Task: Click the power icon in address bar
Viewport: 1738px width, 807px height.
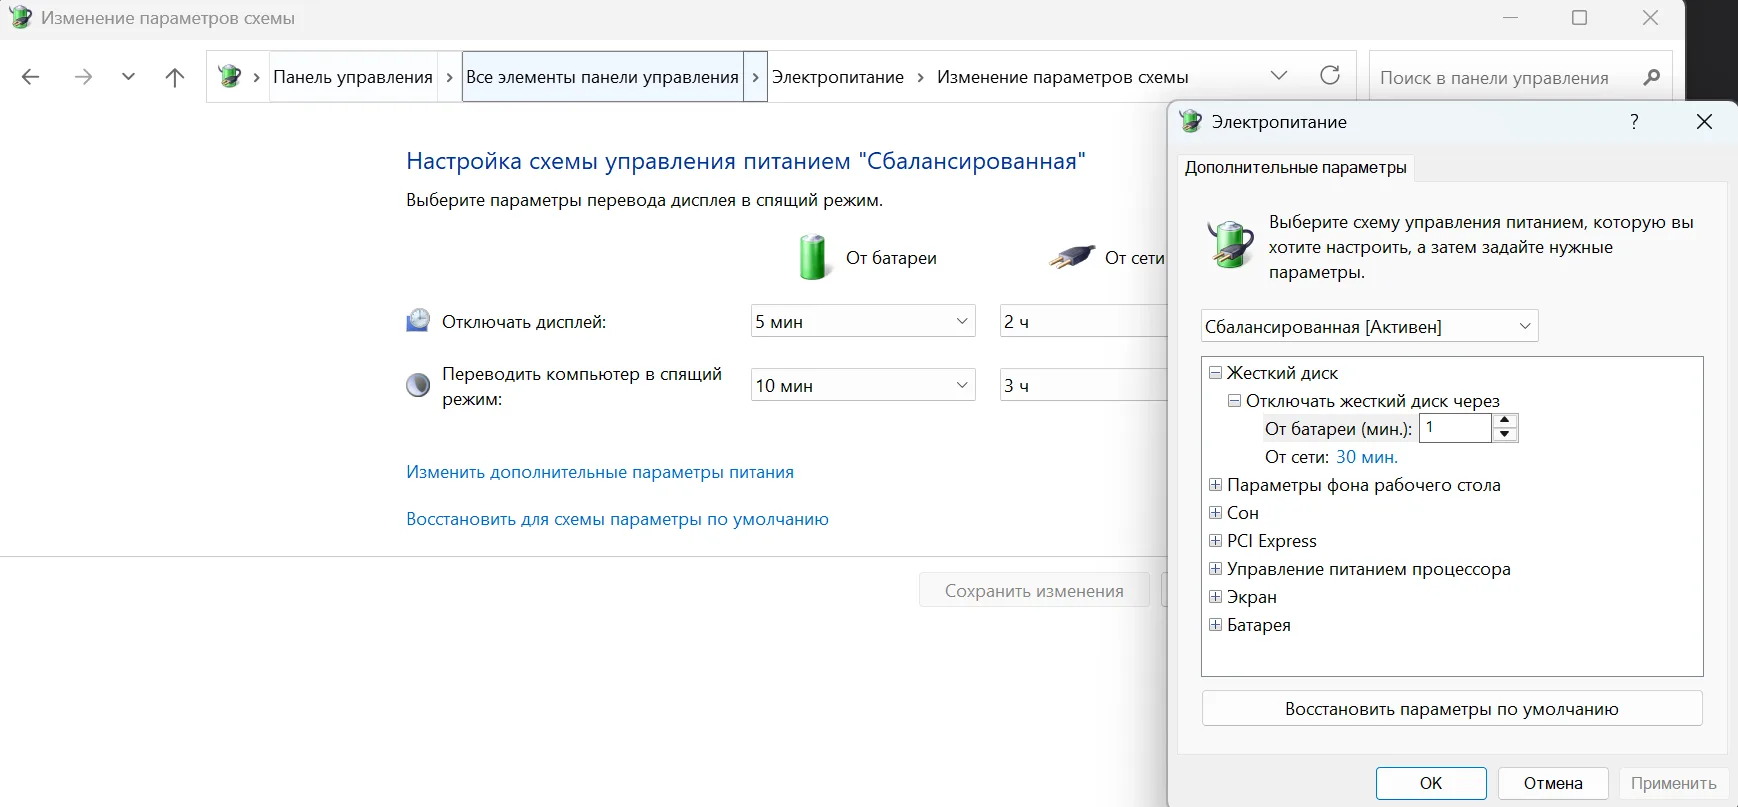Action: tap(230, 76)
